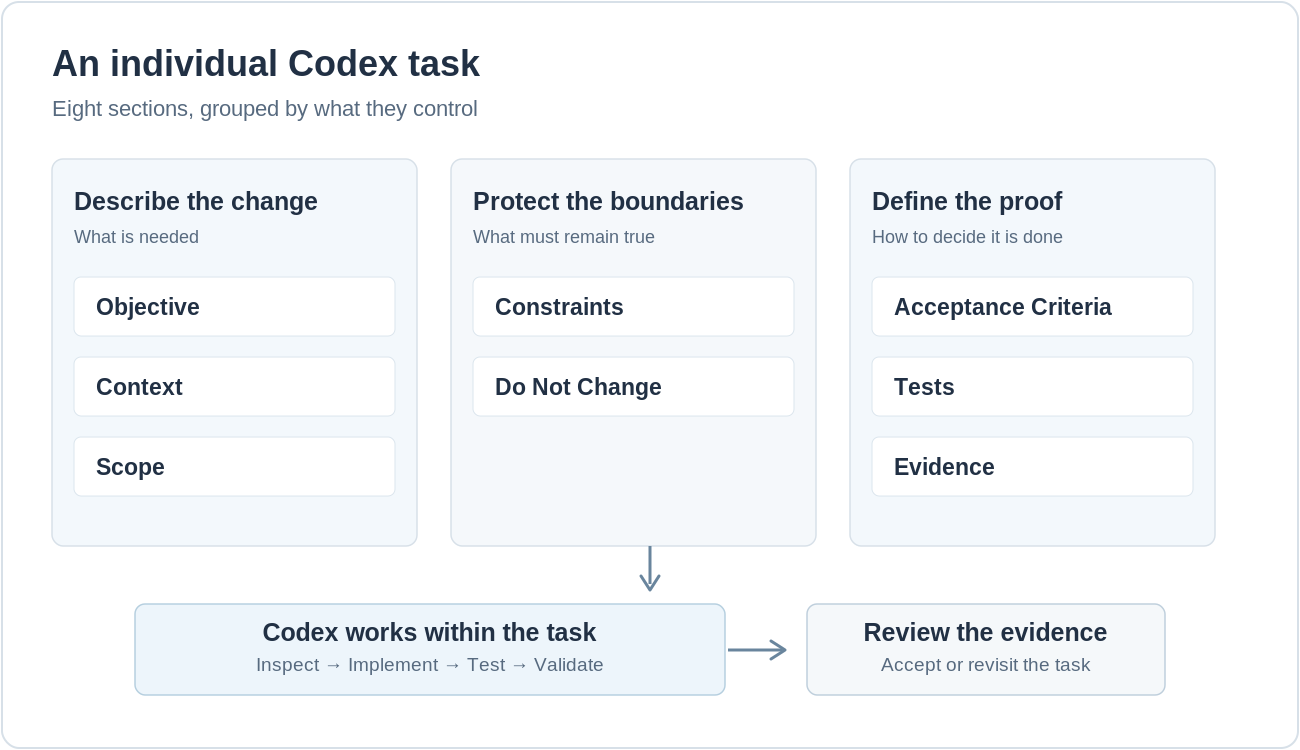Viewport: 1300px width, 750px height.
Task: Choose the Scope section box
Action: [x=234, y=467]
